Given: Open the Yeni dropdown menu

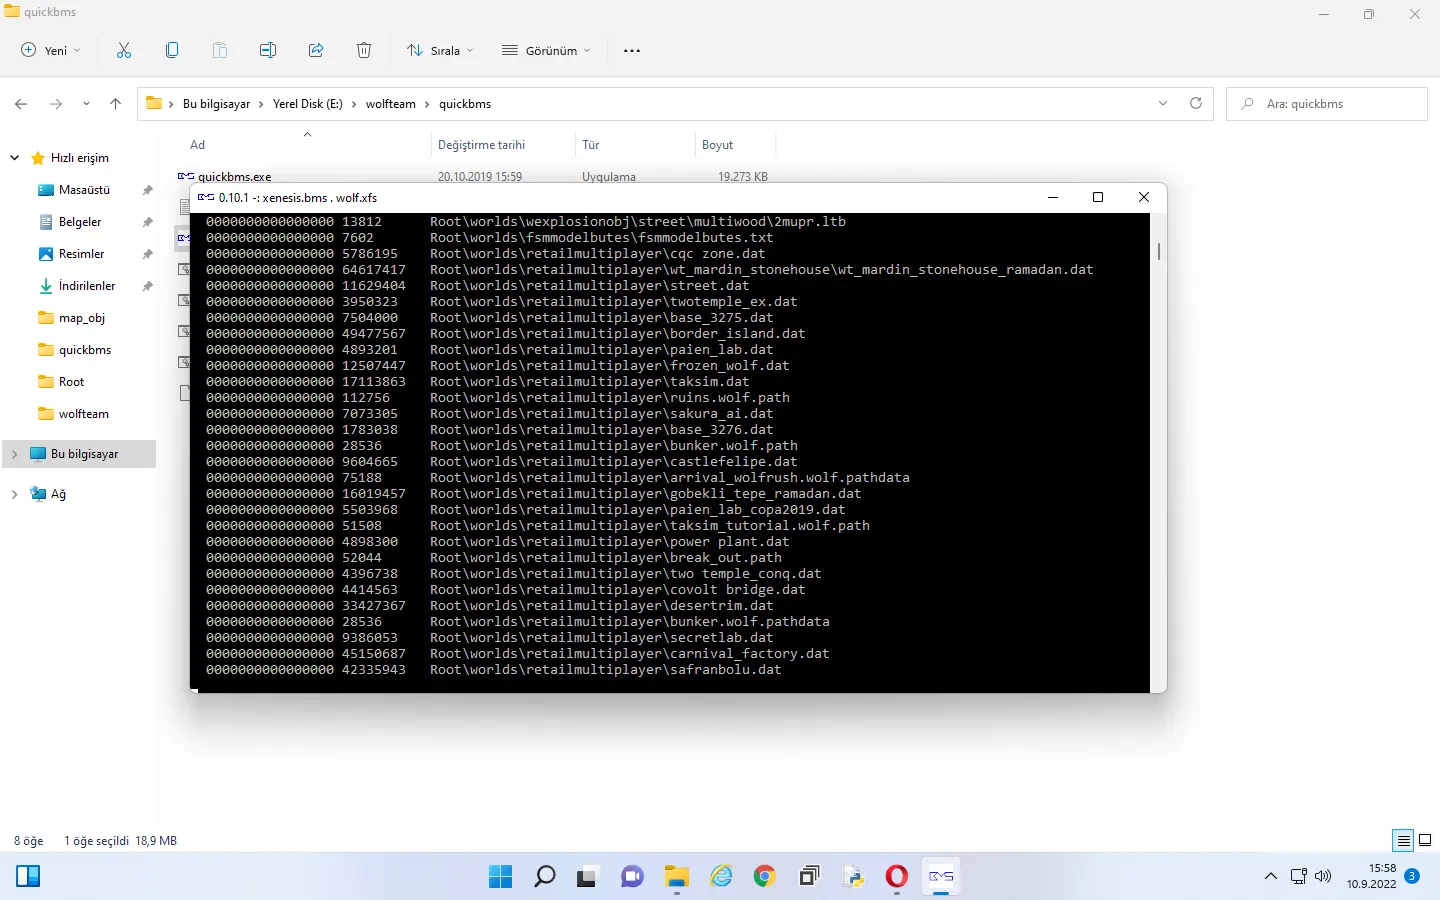Looking at the screenshot, I should coord(51,50).
